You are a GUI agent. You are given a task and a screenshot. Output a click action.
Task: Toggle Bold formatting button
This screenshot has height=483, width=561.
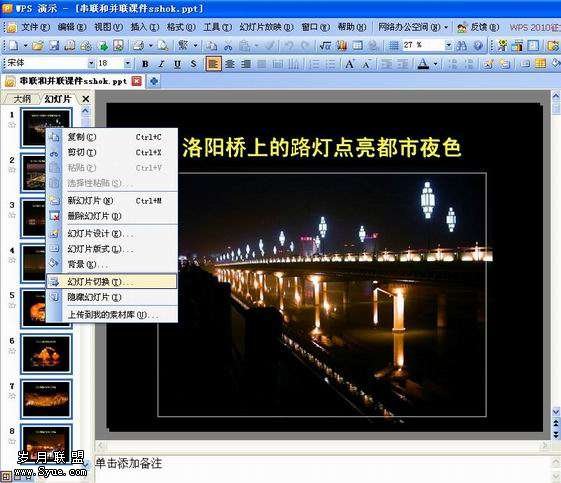click(x=145, y=64)
